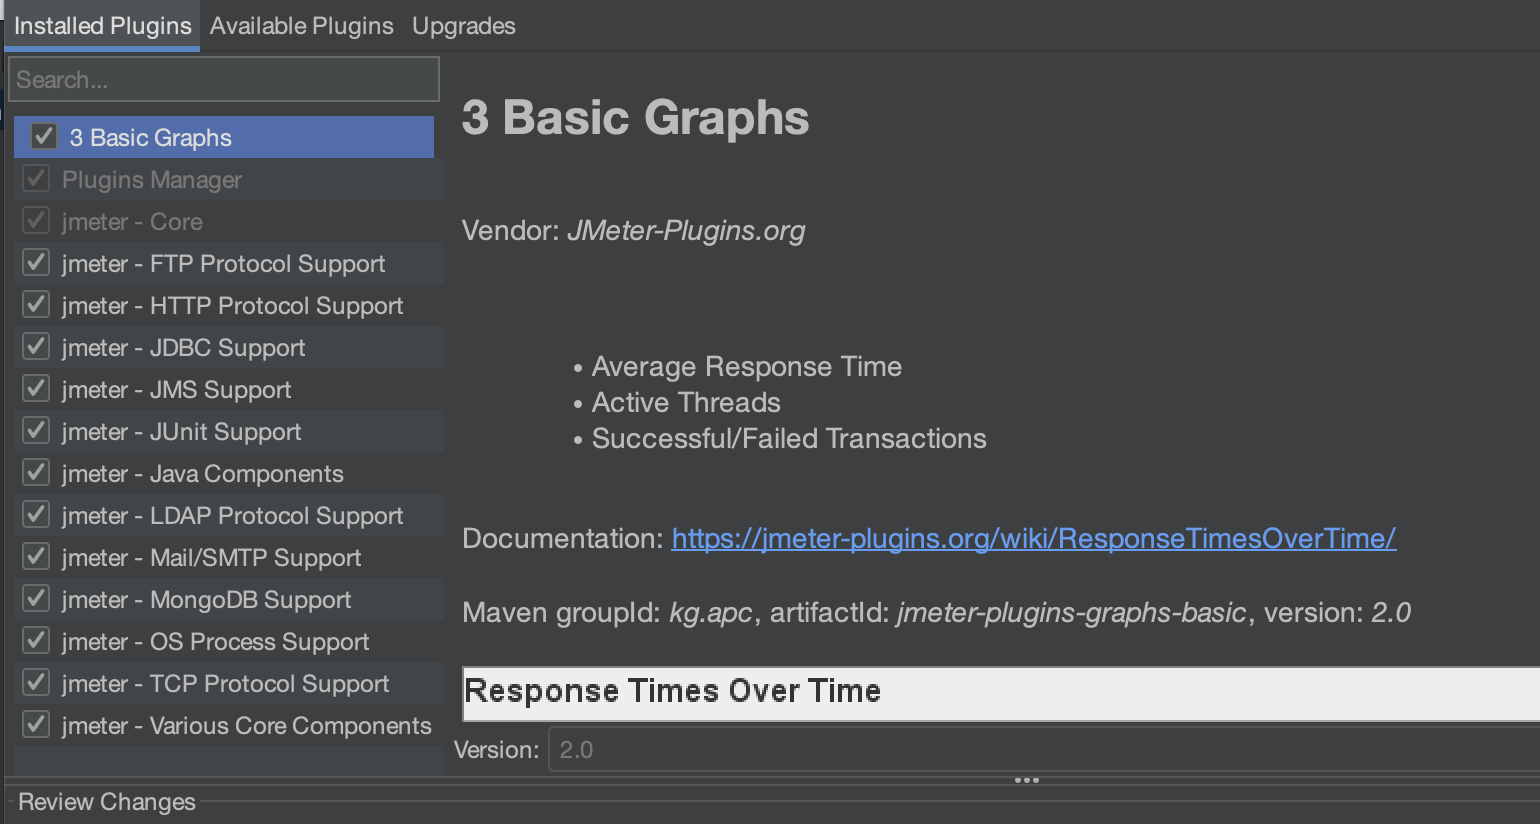Toggle jmeter - Various Core Components checkbox
The height and width of the screenshot is (824, 1540).
coord(36,725)
